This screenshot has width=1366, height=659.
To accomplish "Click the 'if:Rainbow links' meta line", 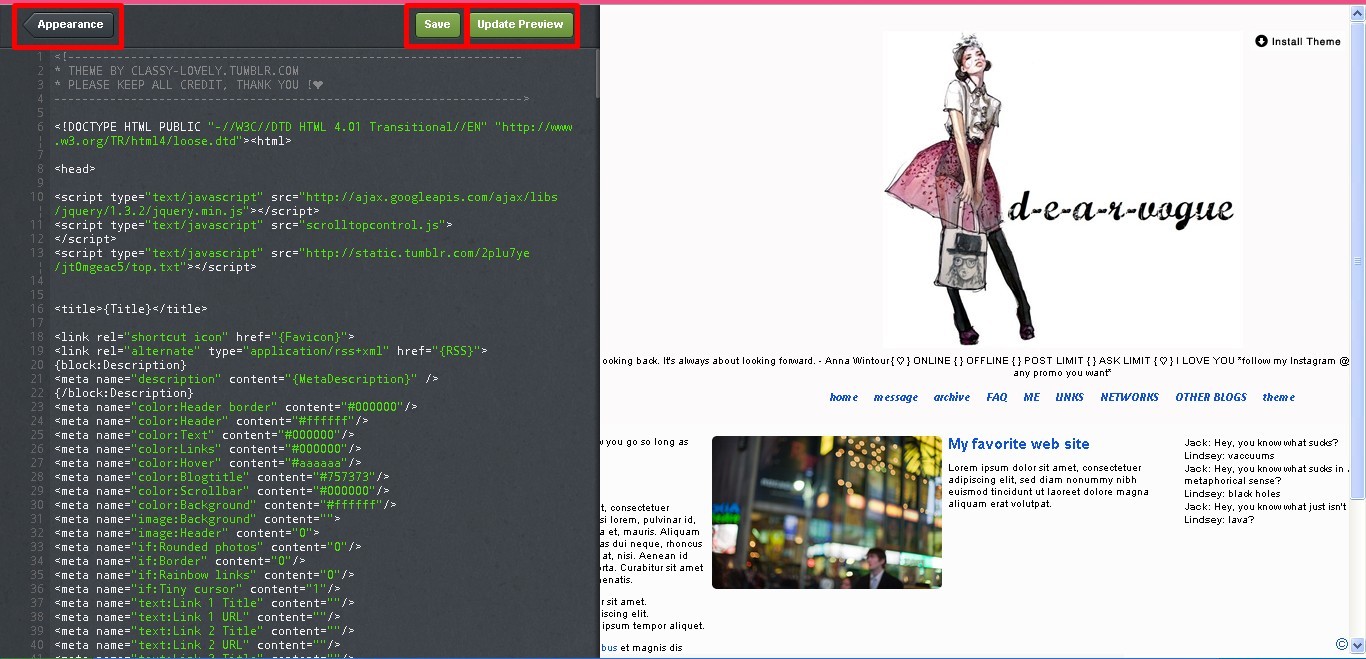I will (208, 575).
